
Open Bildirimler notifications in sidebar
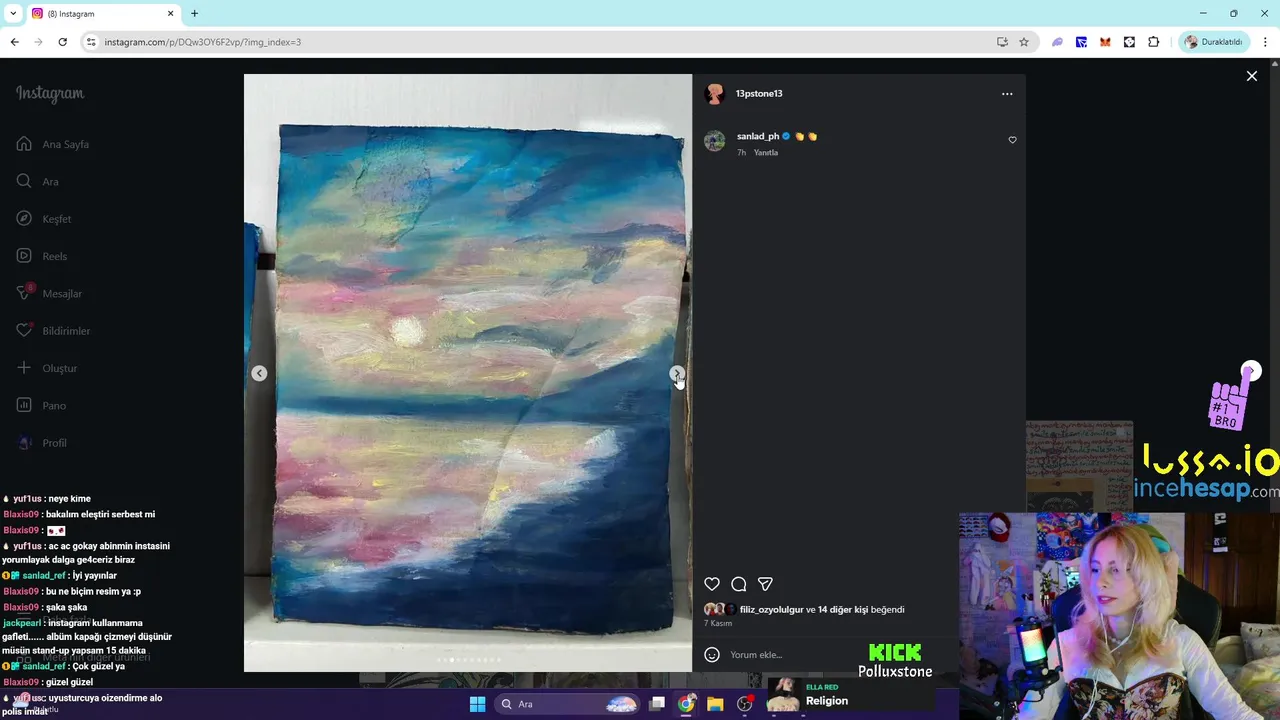53,331
